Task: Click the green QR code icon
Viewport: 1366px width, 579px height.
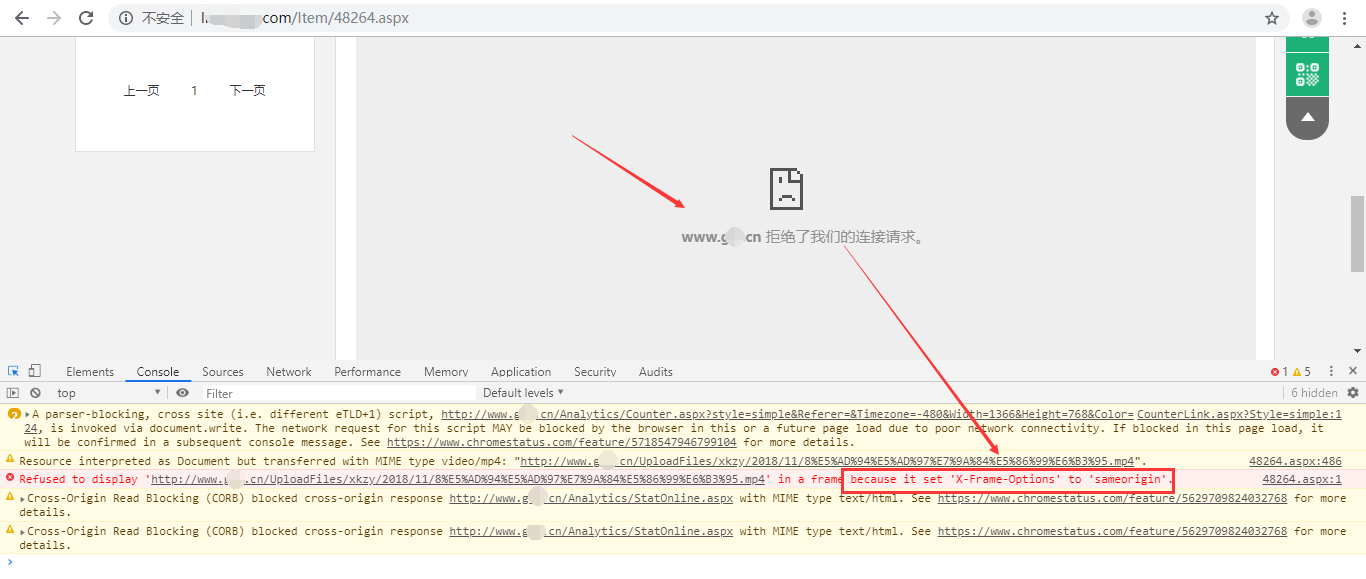Action: pyautogui.click(x=1307, y=75)
